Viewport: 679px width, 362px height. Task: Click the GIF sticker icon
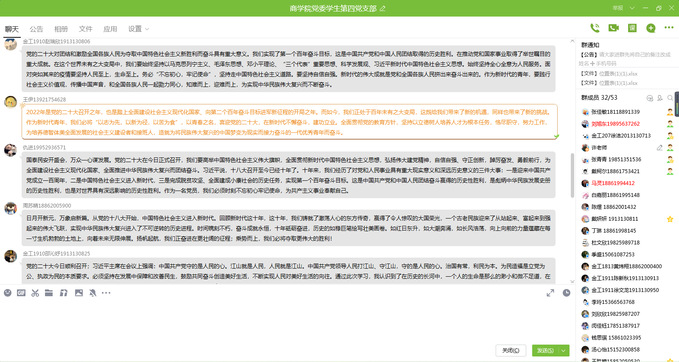pos(21,293)
